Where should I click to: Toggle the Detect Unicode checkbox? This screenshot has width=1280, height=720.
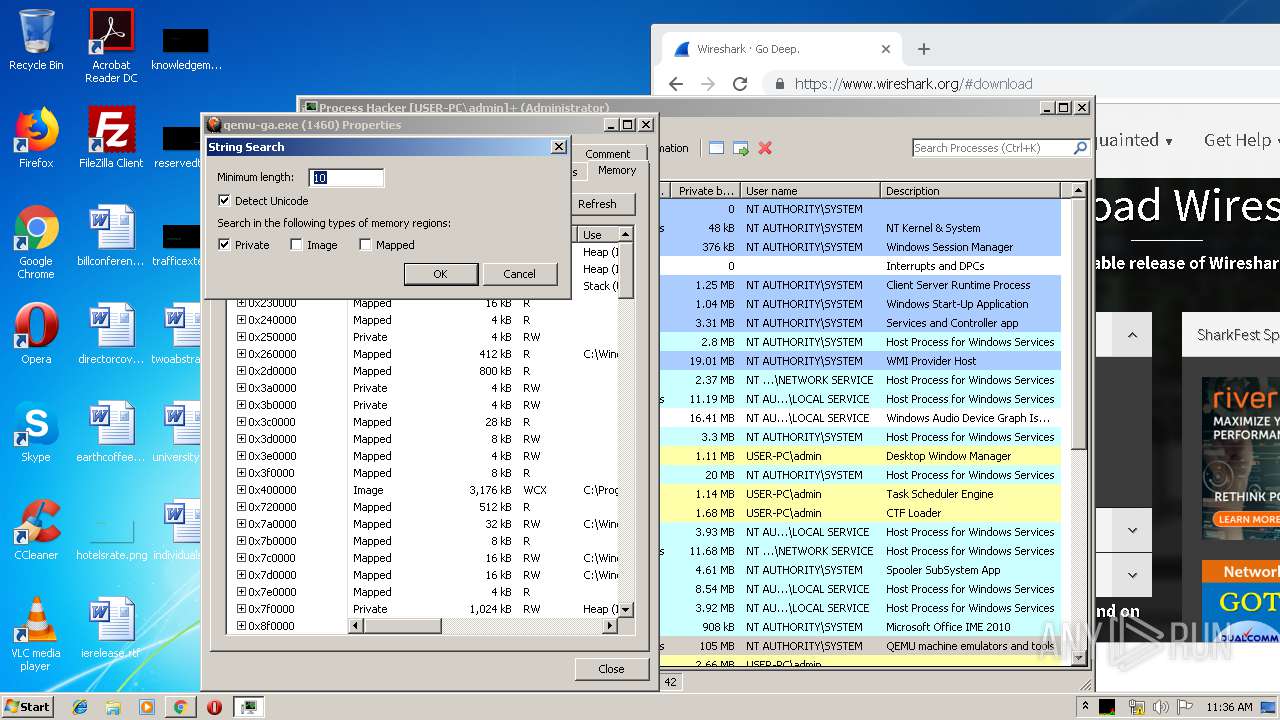(x=224, y=201)
